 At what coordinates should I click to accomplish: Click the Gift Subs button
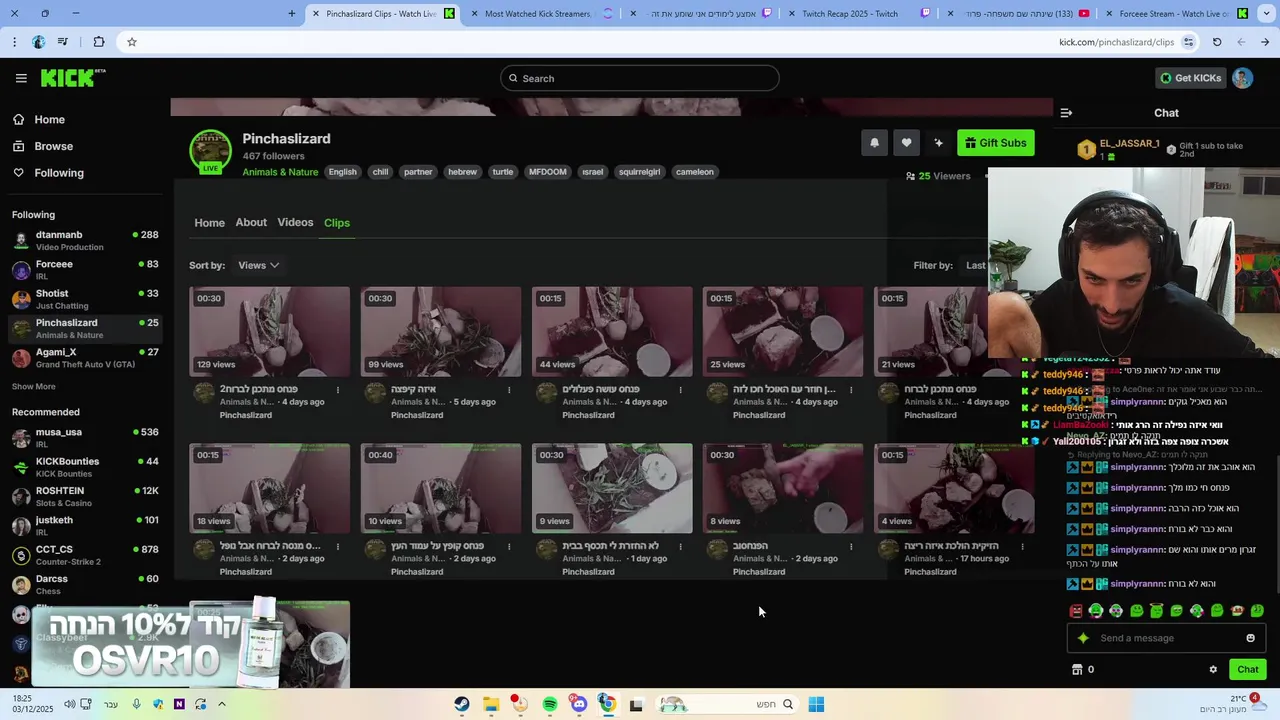coord(995,143)
